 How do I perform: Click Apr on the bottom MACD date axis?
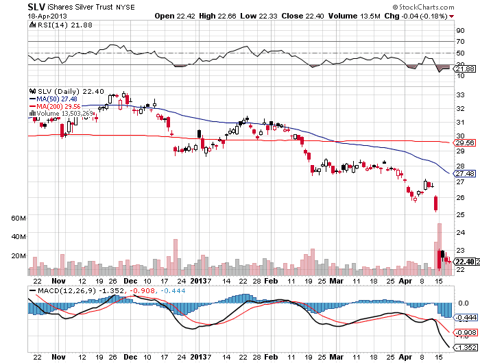click(x=405, y=357)
